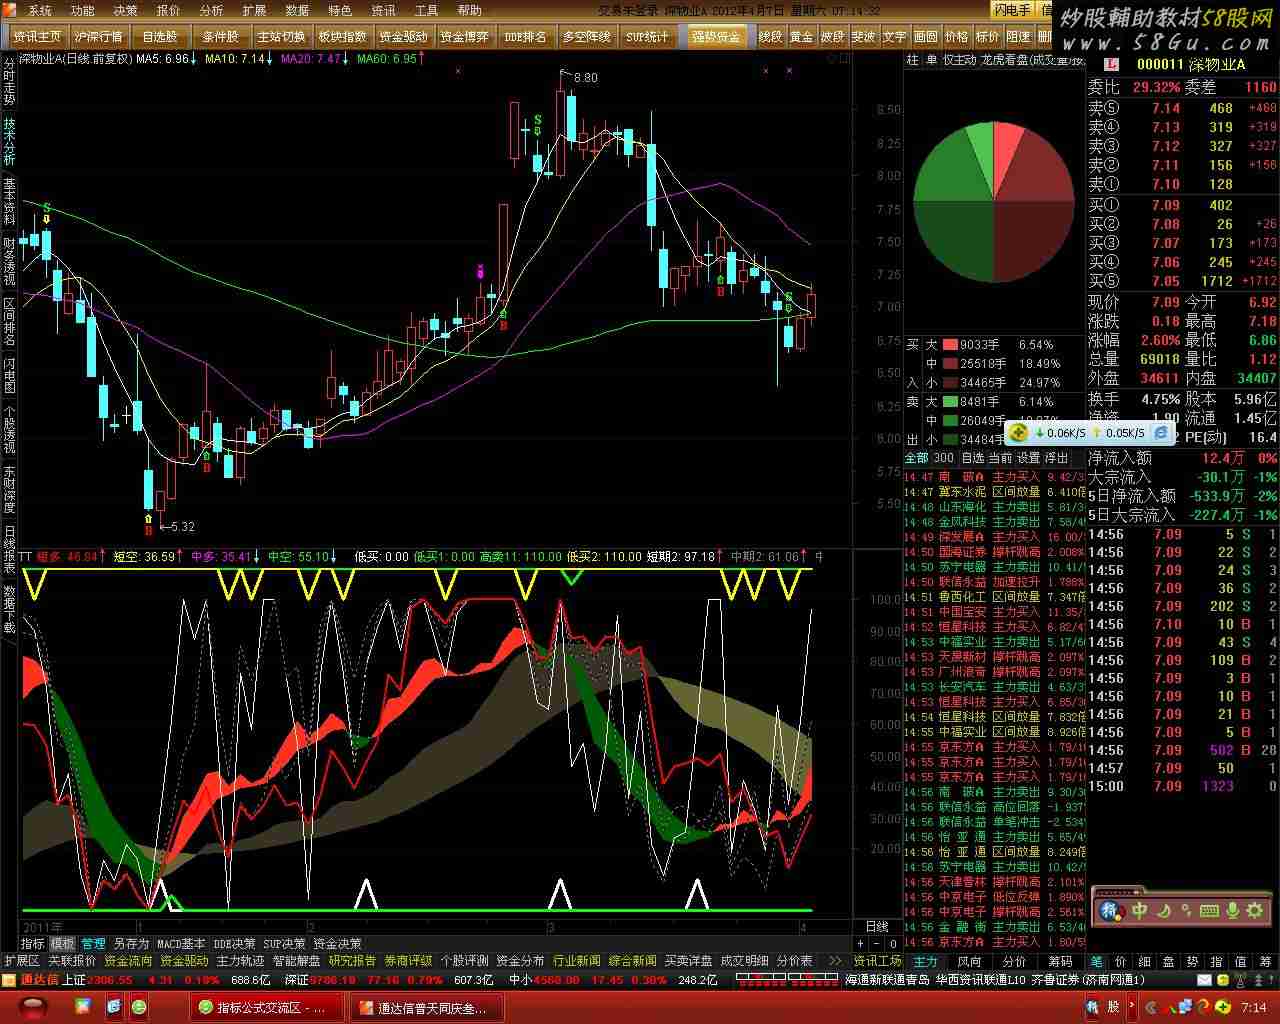Open the 基本资料 sidebar tab
1280x1024 pixels.
(x=9, y=202)
